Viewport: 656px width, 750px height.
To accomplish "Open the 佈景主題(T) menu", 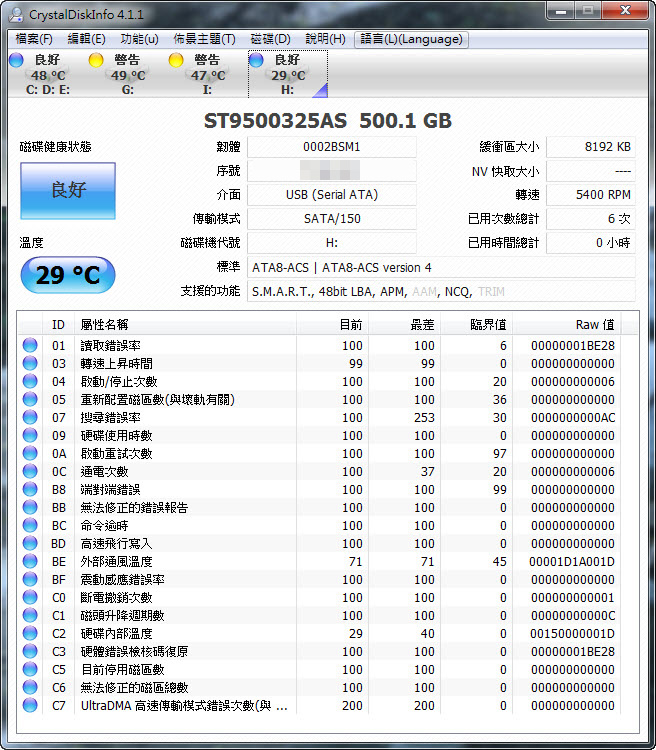I will point(204,39).
